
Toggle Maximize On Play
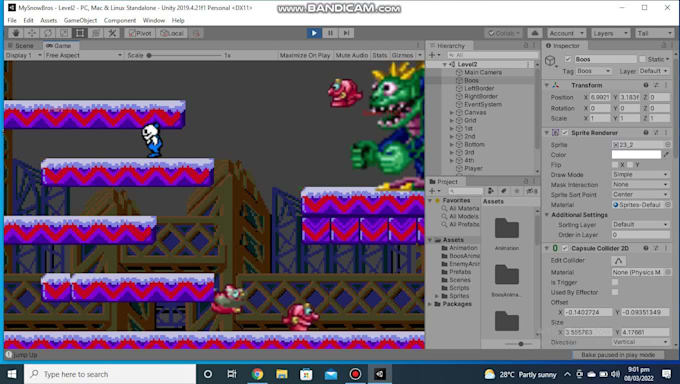(x=305, y=55)
